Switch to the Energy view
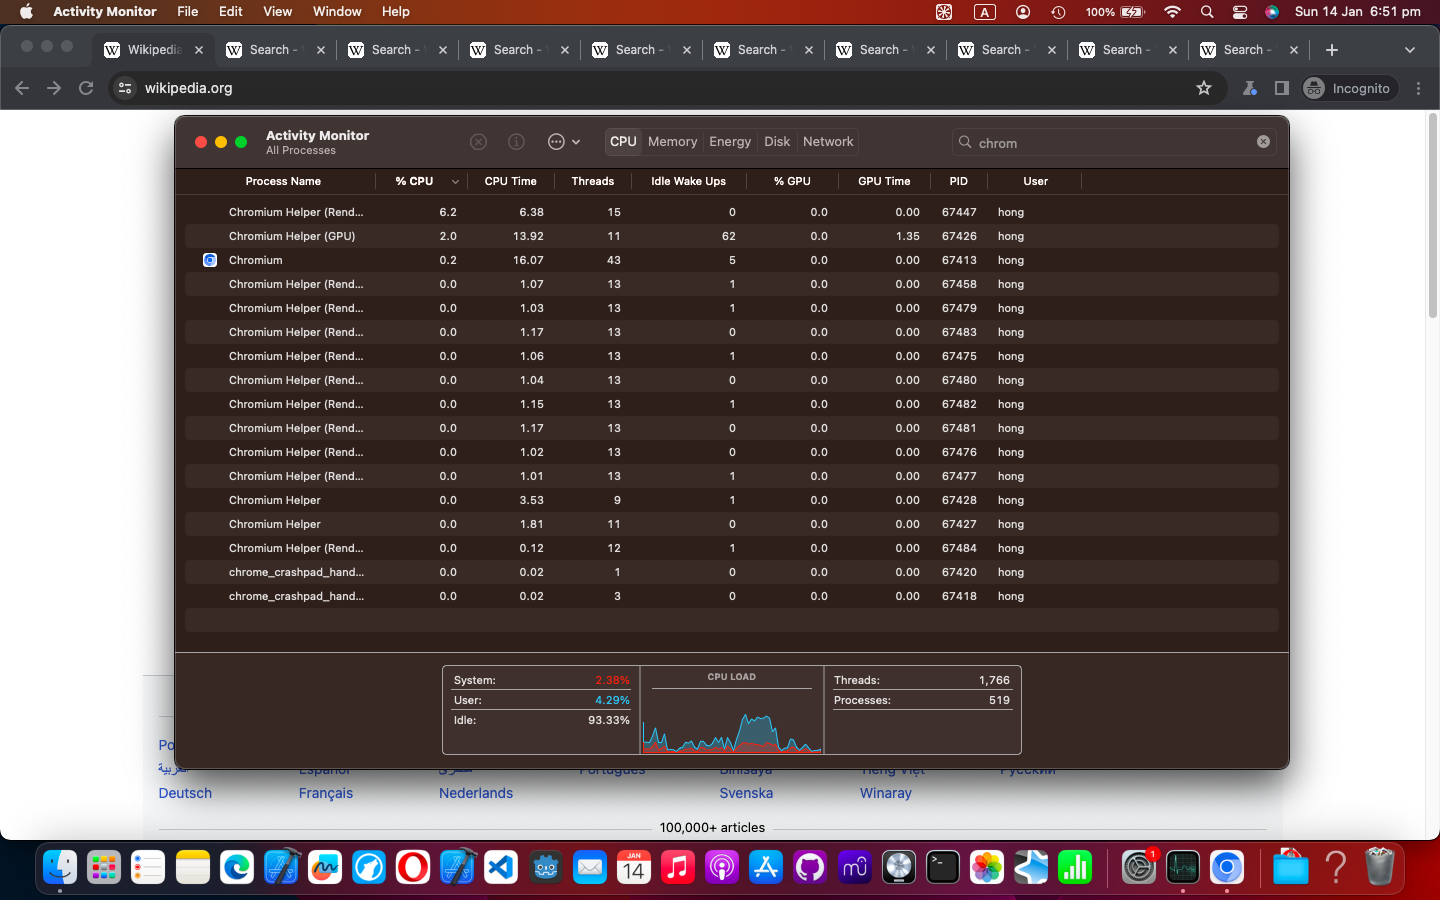This screenshot has height=900, width=1440. (730, 141)
